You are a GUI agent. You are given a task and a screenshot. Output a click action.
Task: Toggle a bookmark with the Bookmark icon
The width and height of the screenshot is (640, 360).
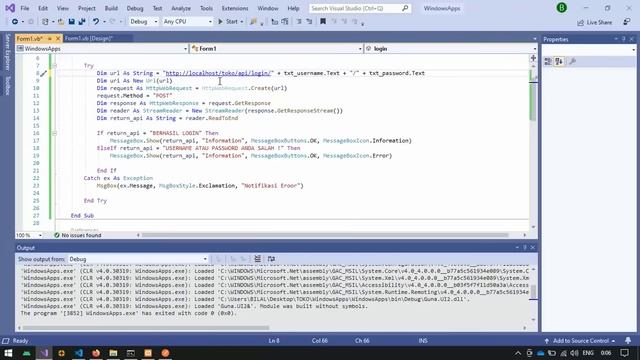323,22
